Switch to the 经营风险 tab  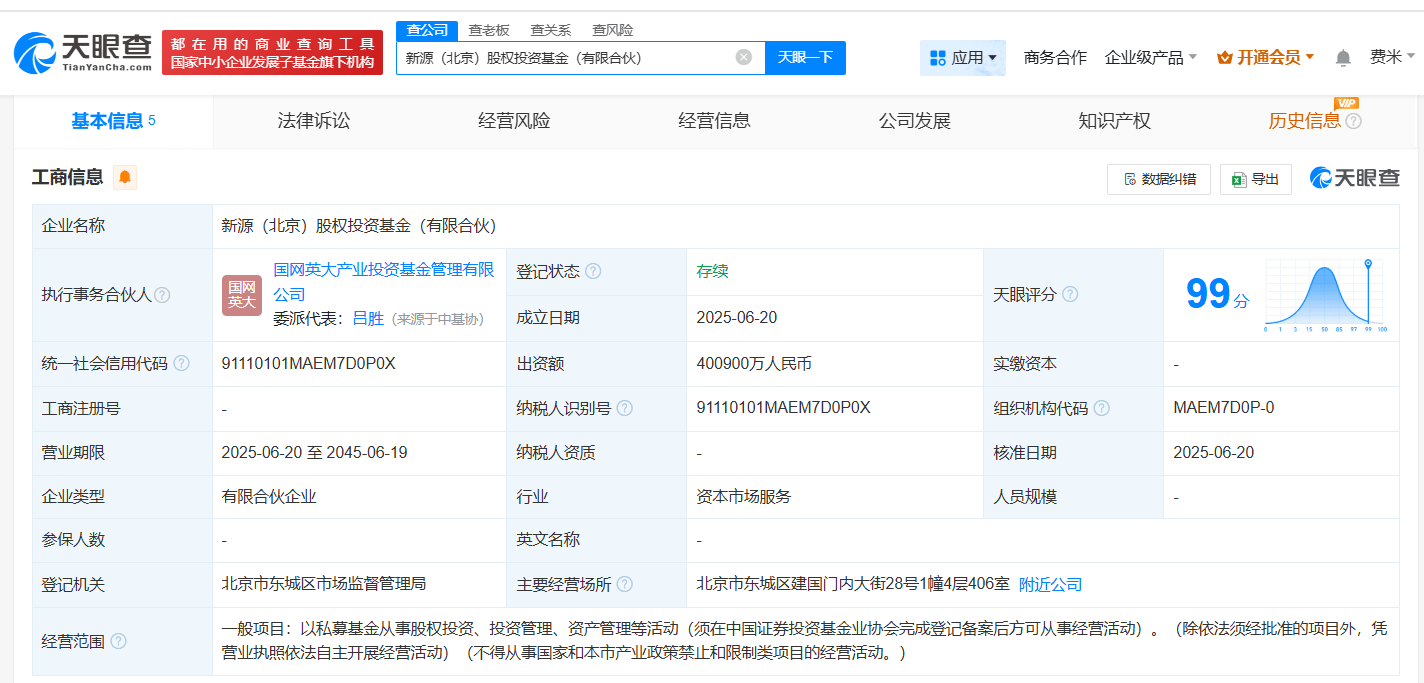[x=514, y=121]
